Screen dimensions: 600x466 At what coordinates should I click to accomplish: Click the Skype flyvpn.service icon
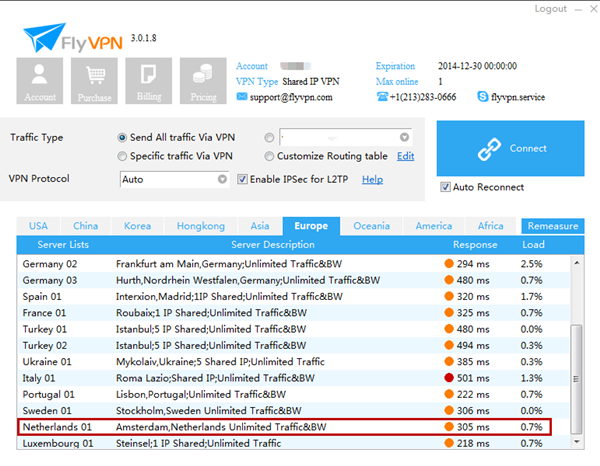483,96
